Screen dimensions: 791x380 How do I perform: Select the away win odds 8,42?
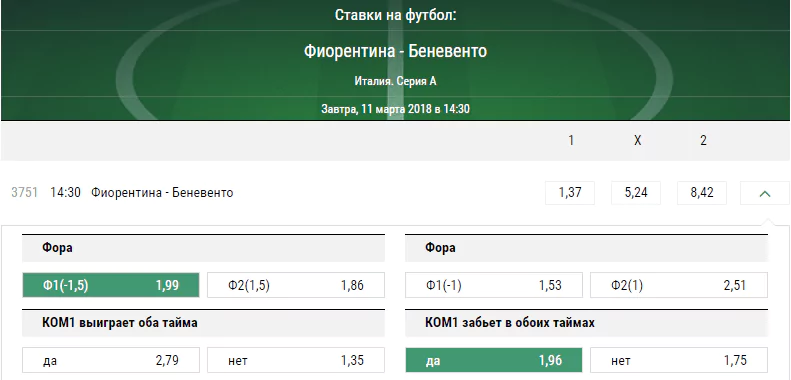[702, 193]
